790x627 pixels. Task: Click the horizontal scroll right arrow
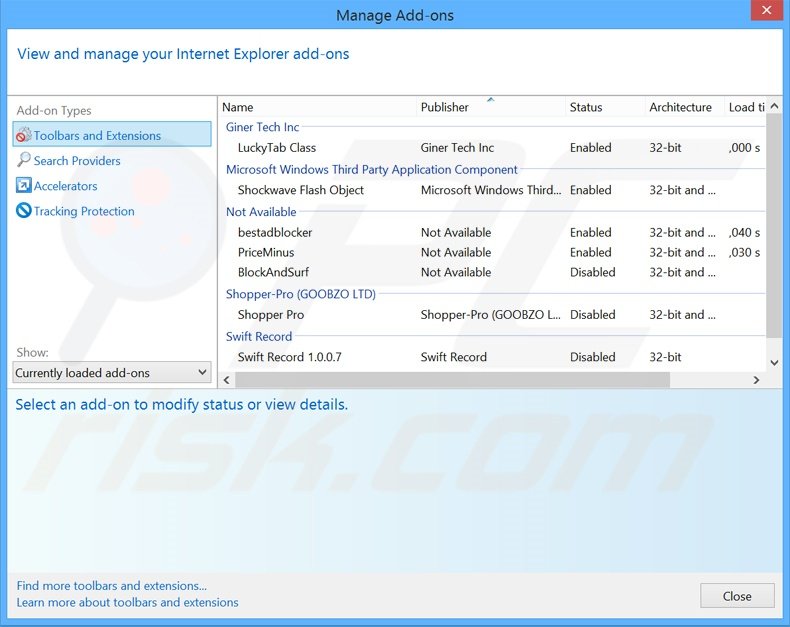[x=756, y=380]
